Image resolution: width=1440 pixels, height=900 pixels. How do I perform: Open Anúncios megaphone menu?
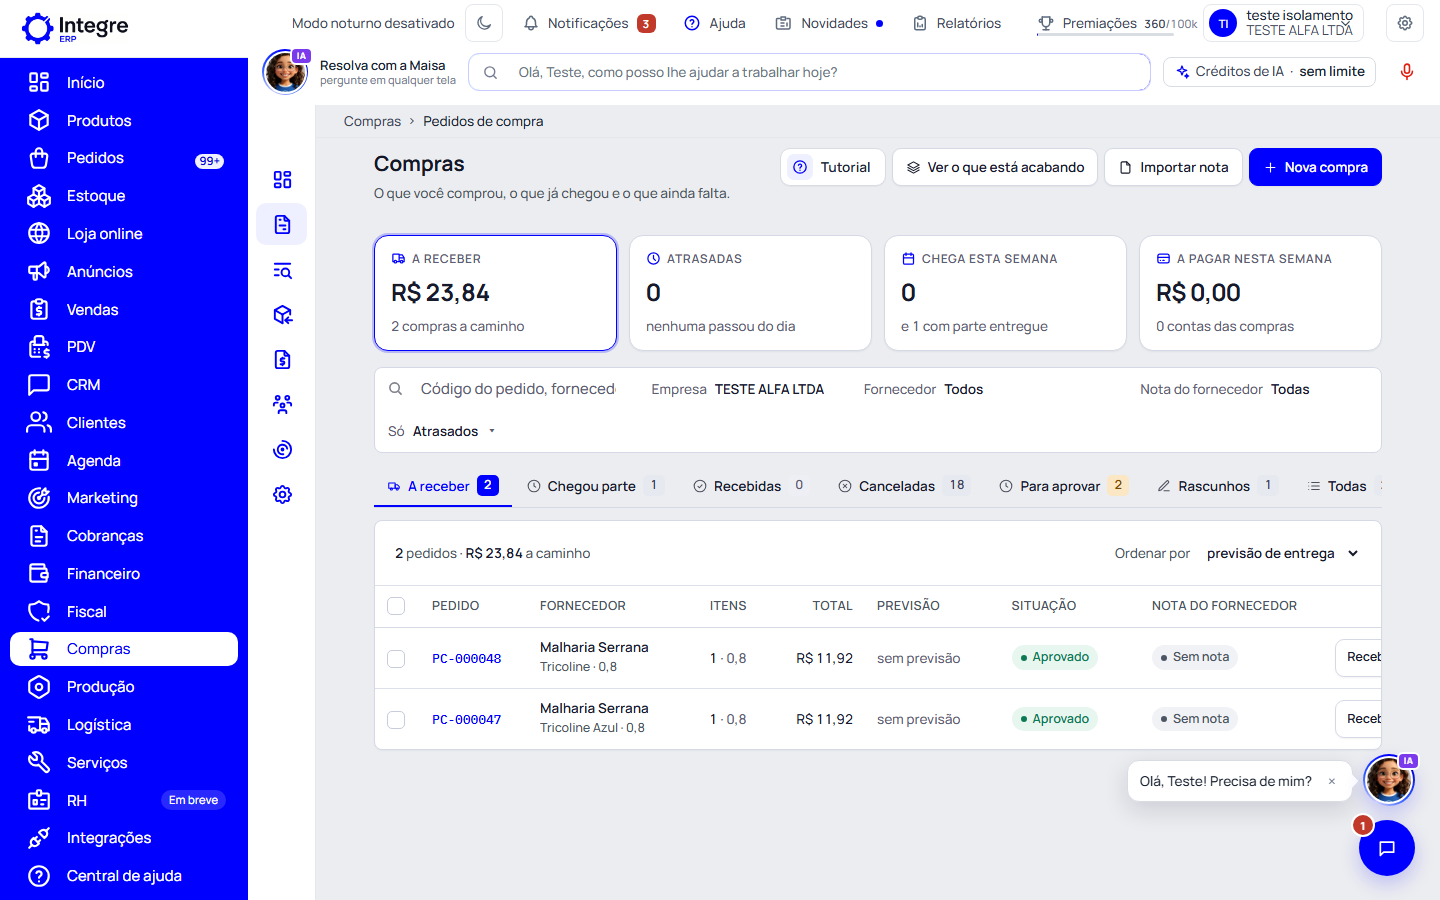tap(124, 272)
